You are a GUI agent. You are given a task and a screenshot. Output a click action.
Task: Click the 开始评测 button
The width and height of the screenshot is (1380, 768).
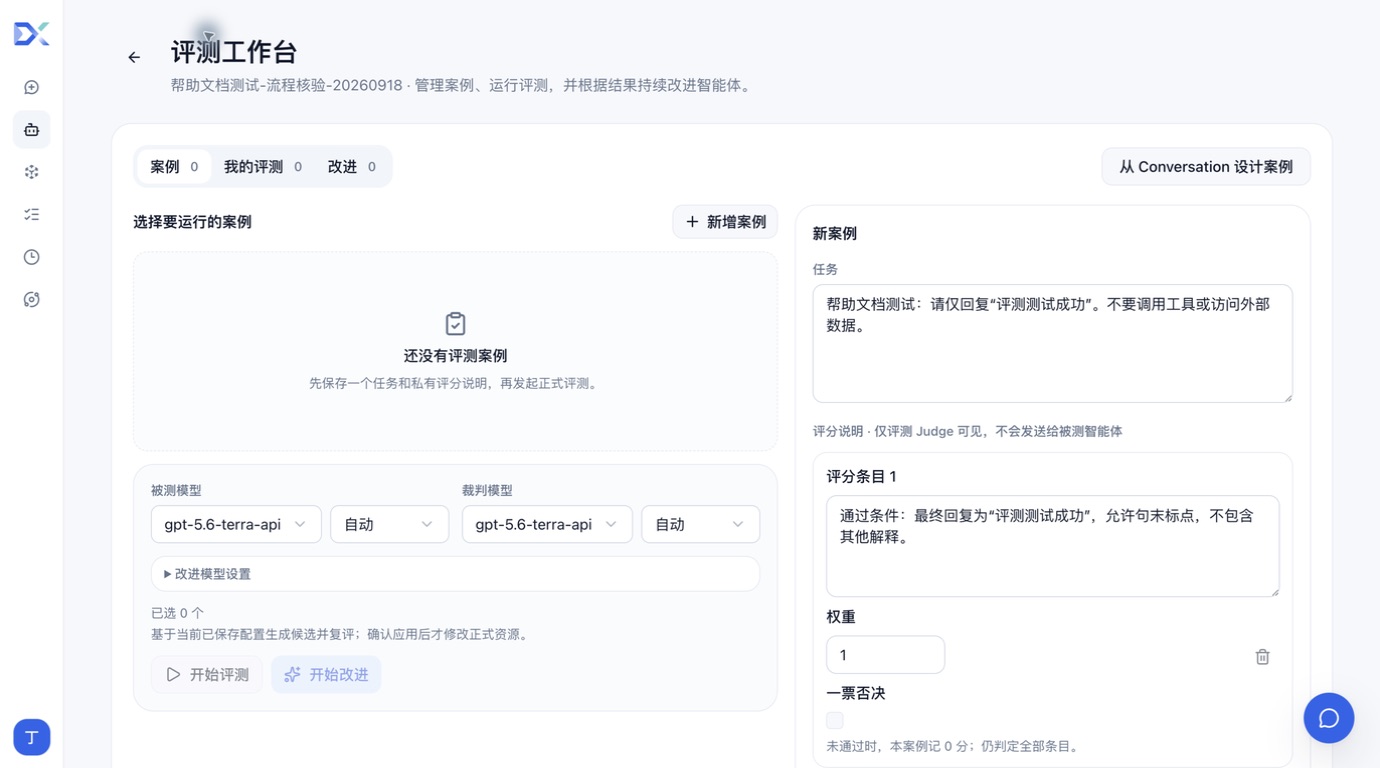207,675
